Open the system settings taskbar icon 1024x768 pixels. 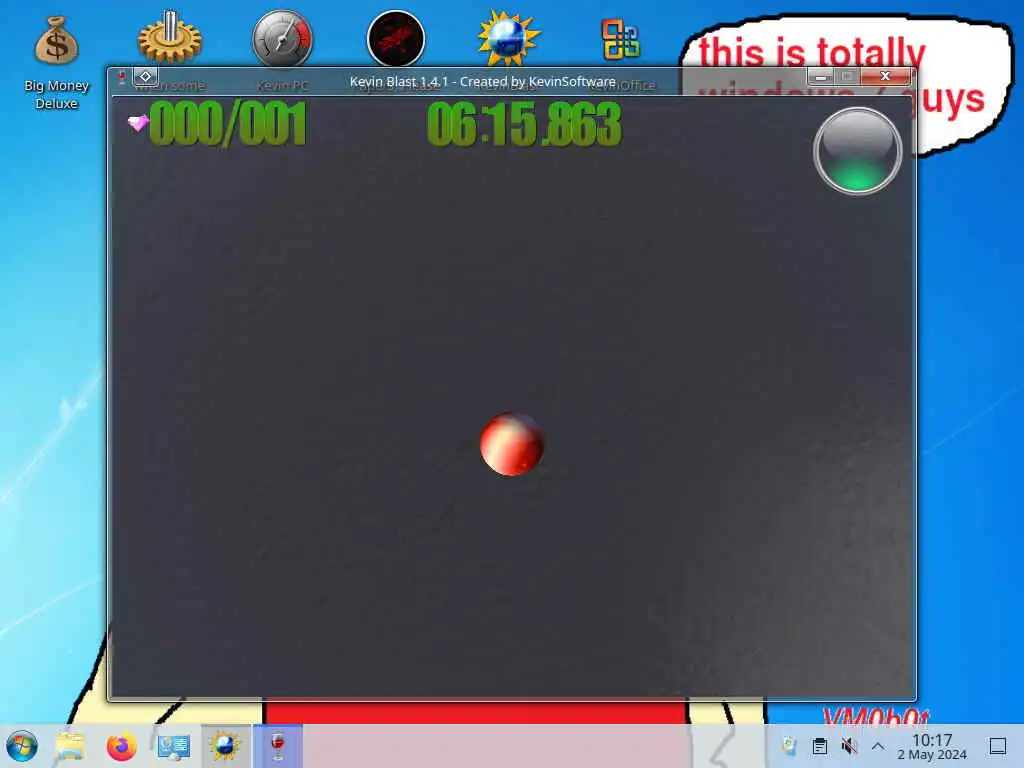(x=174, y=746)
